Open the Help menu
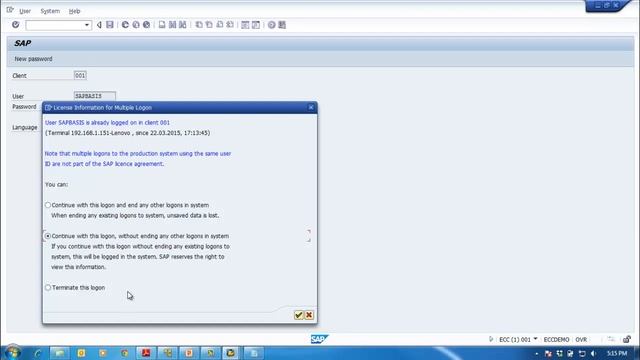This screenshot has height=360, width=640. (74, 11)
